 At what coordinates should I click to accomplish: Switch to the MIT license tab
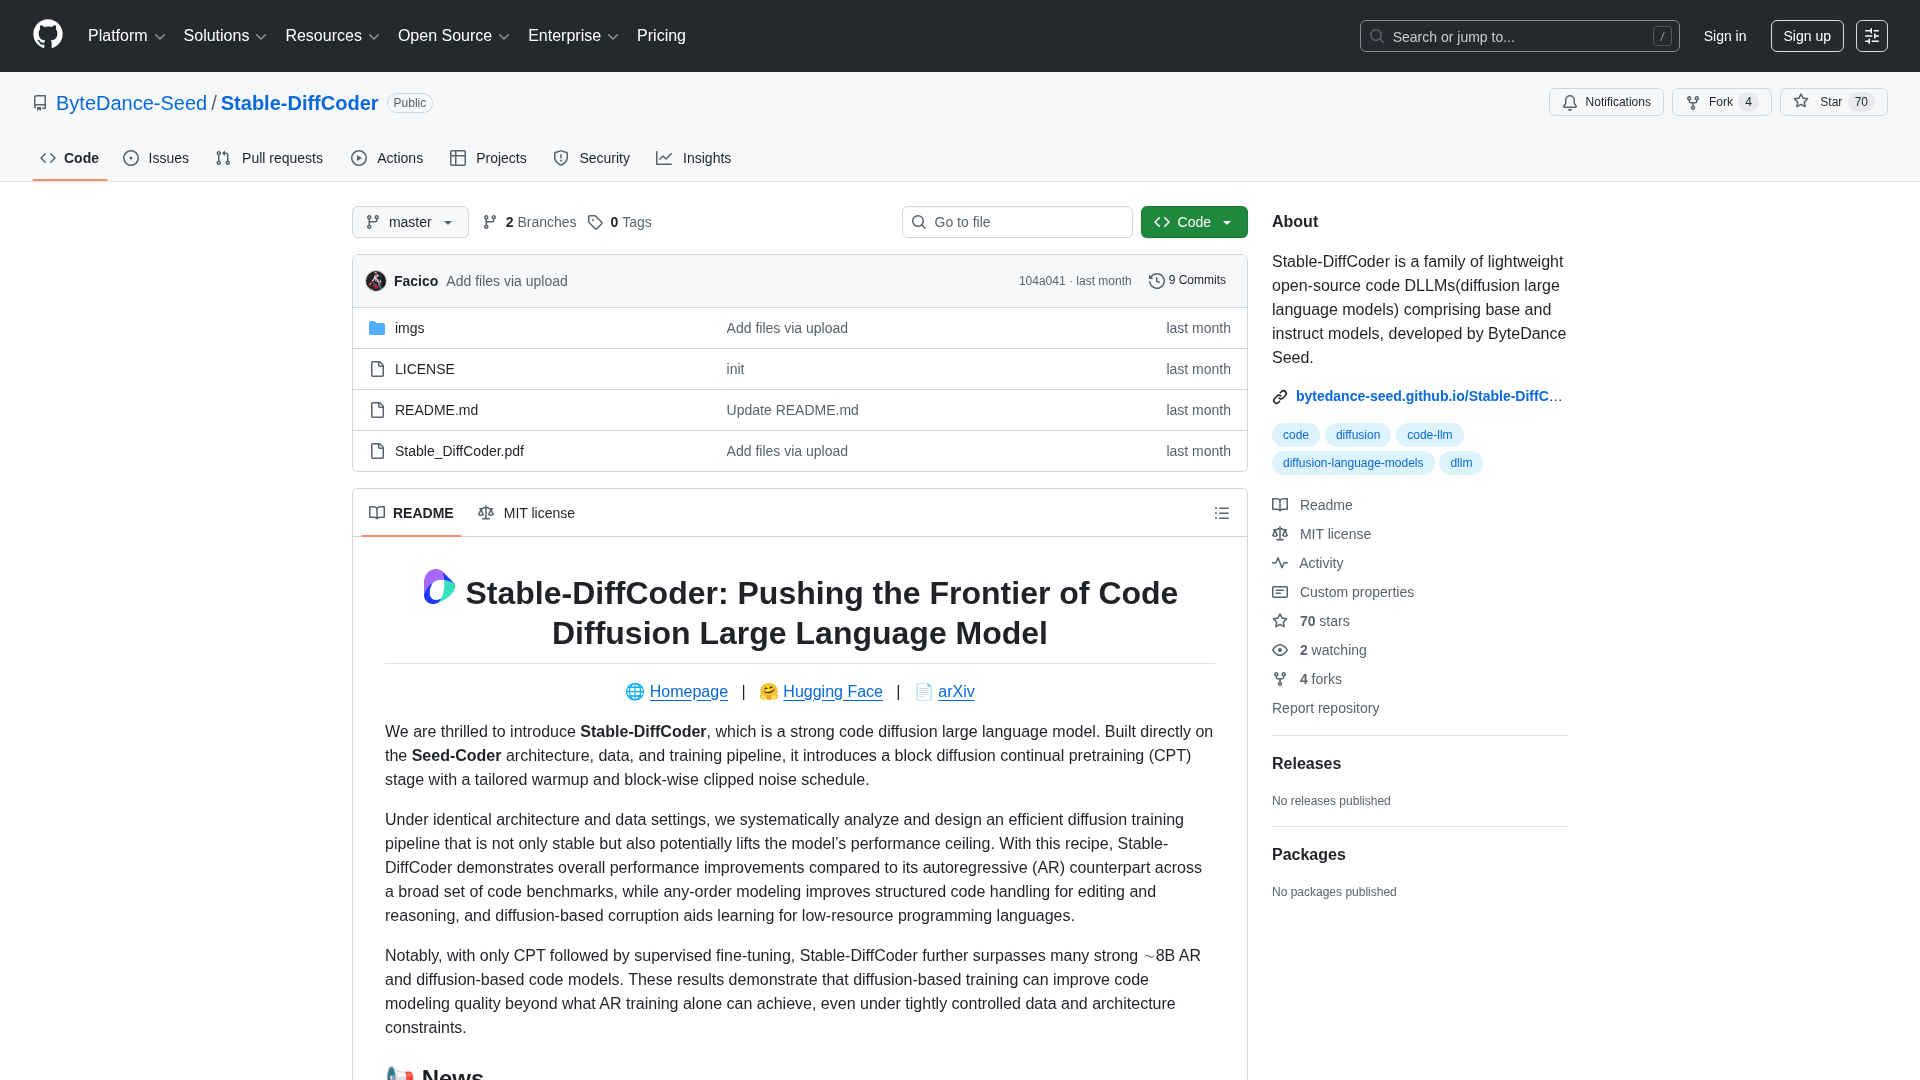[x=527, y=513]
